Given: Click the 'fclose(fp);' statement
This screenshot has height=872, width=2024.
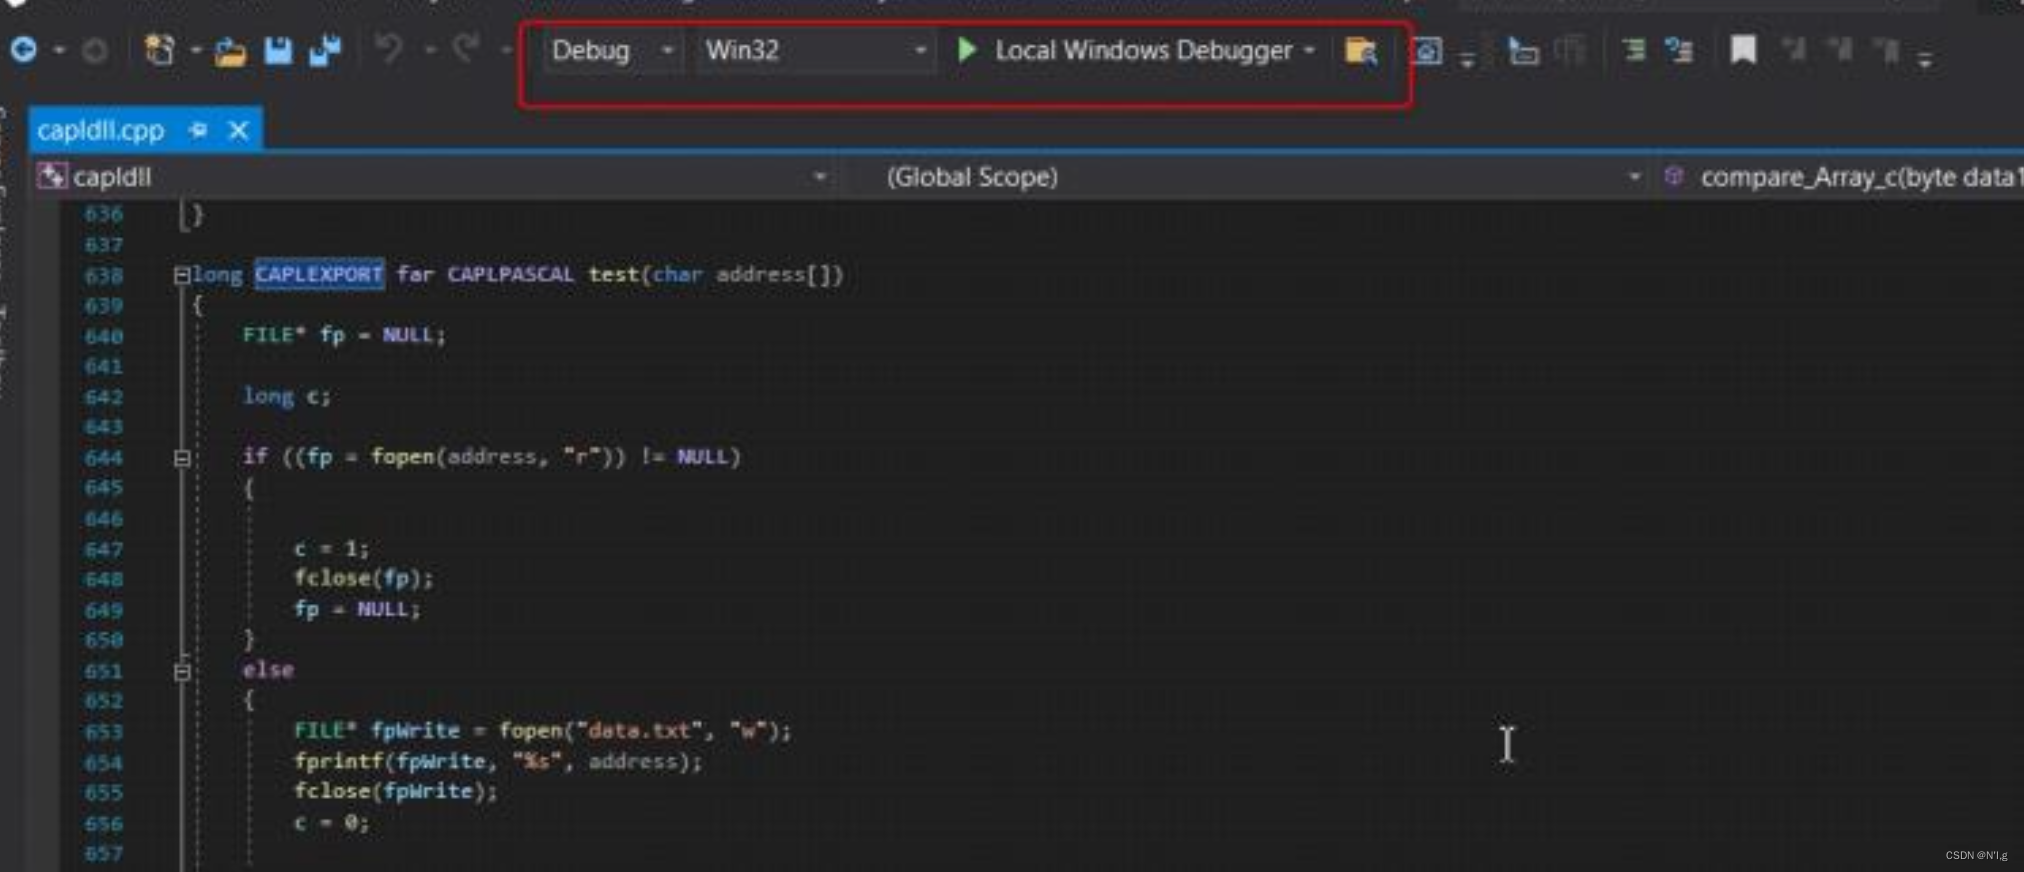Looking at the screenshot, I should point(363,578).
